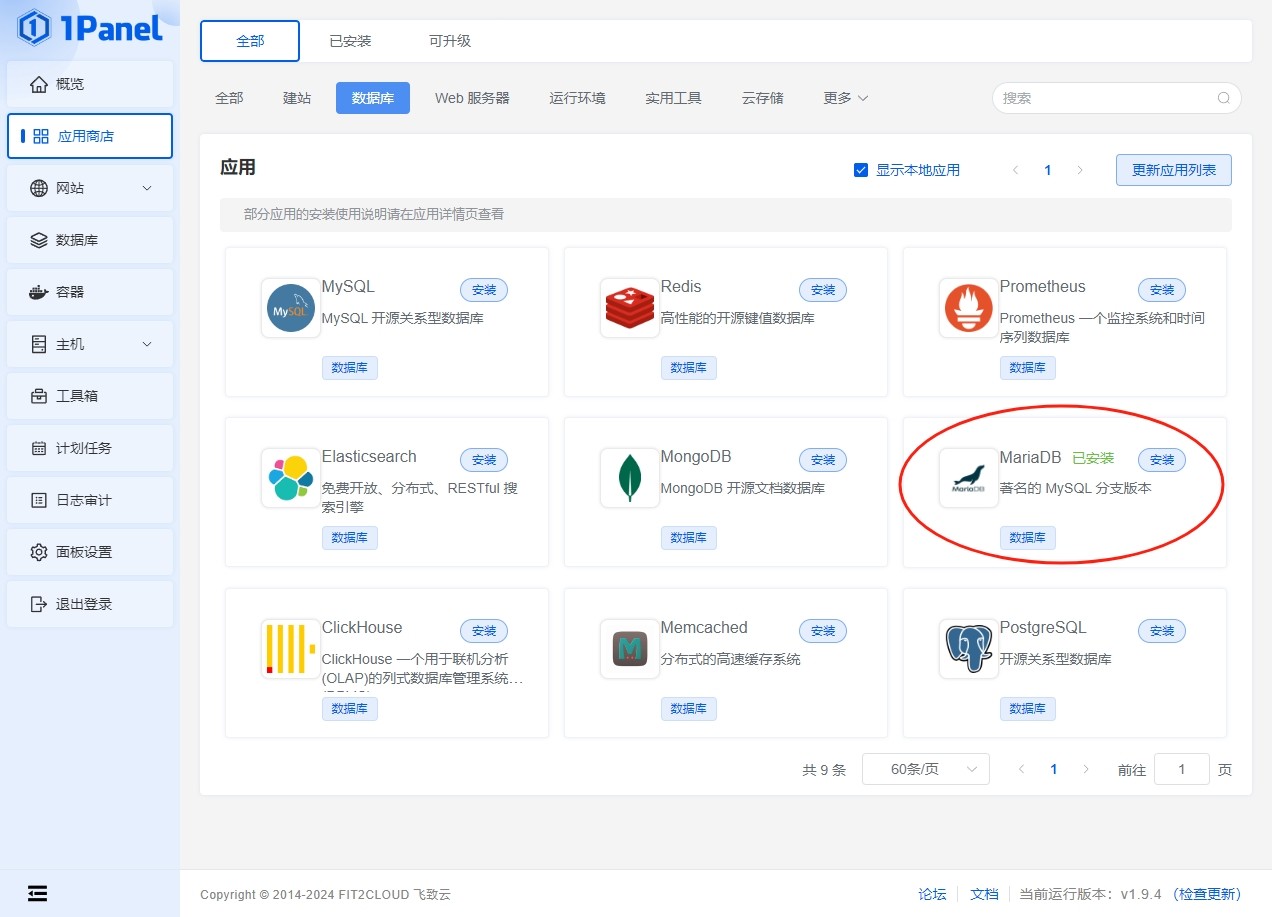Switch to the 可升级 tab
Screen dimensions: 1272x917
(x=450, y=41)
